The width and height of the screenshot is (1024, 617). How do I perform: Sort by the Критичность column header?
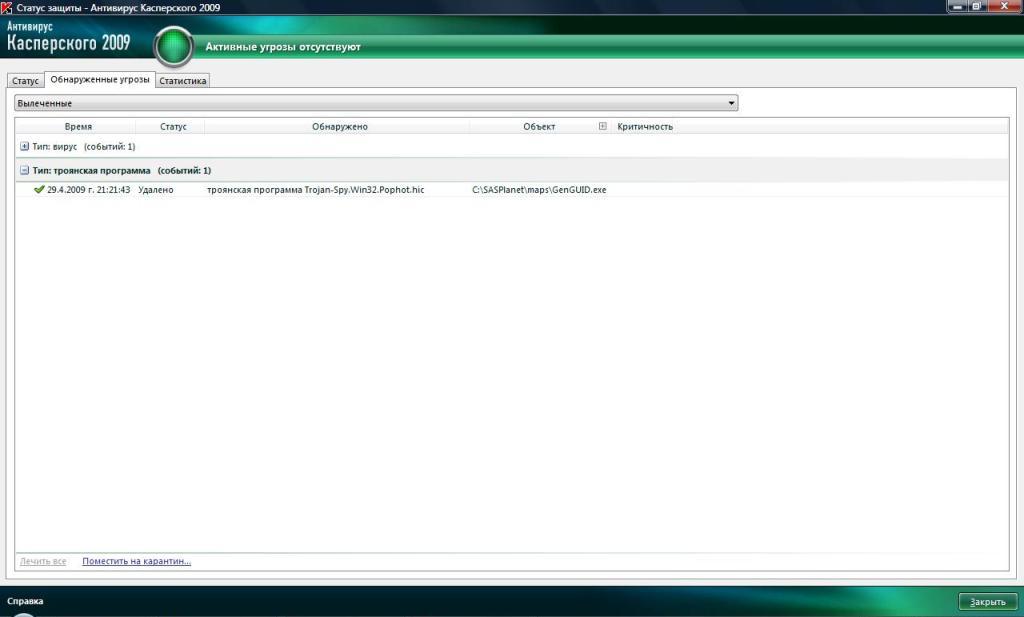tap(645, 127)
